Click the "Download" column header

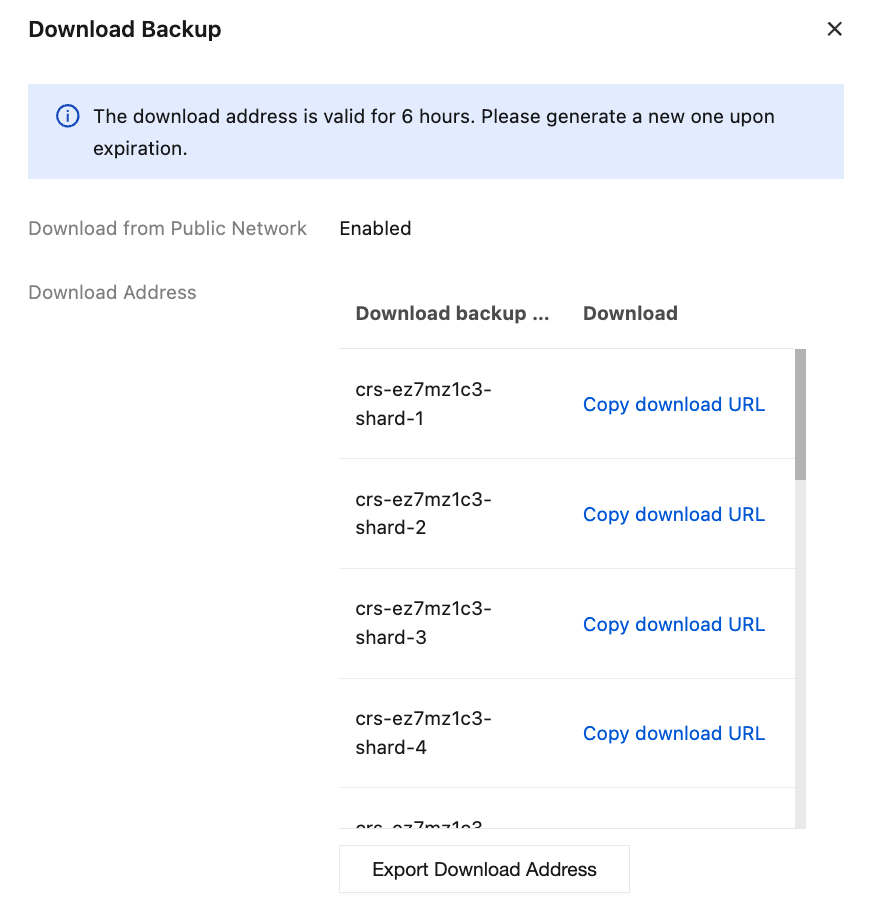630,313
